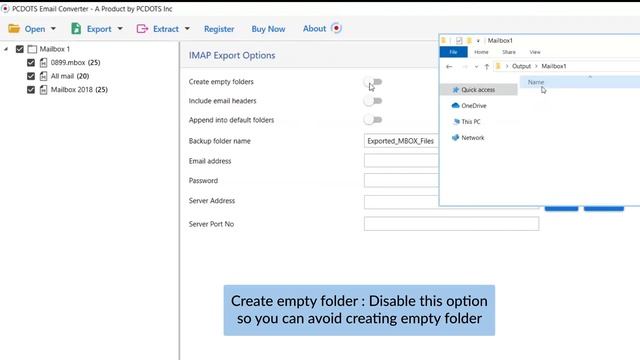Toggle the Create empty folders switch
This screenshot has height=360, width=640.
click(373, 82)
